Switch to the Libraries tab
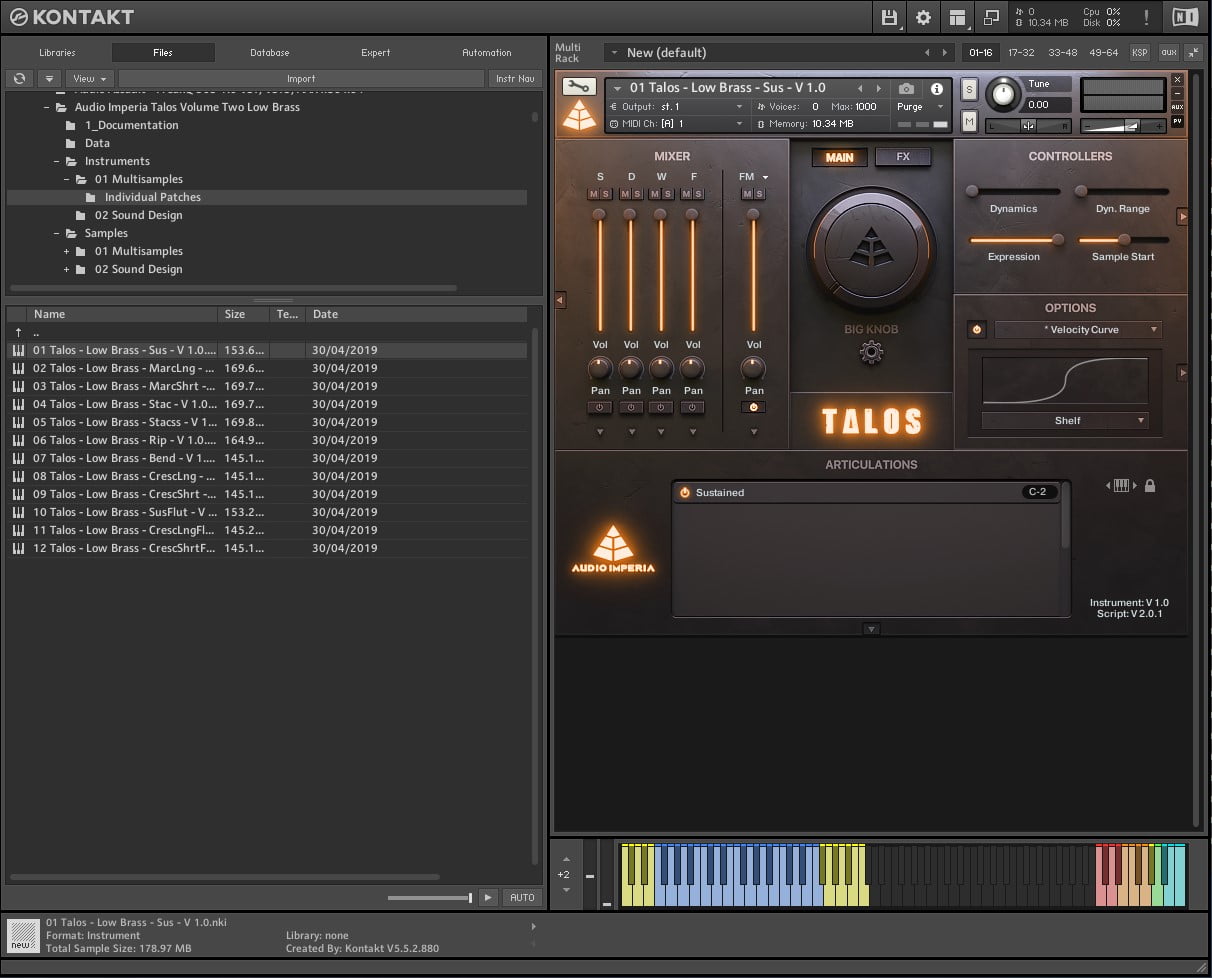This screenshot has height=978, width=1212. pos(57,53)
